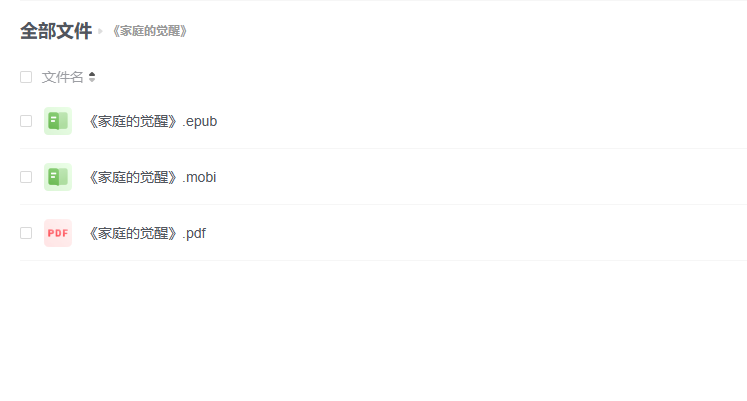
Task: Check the box for 《家庭的觉醒》.mobi
Action: (26, 177)
